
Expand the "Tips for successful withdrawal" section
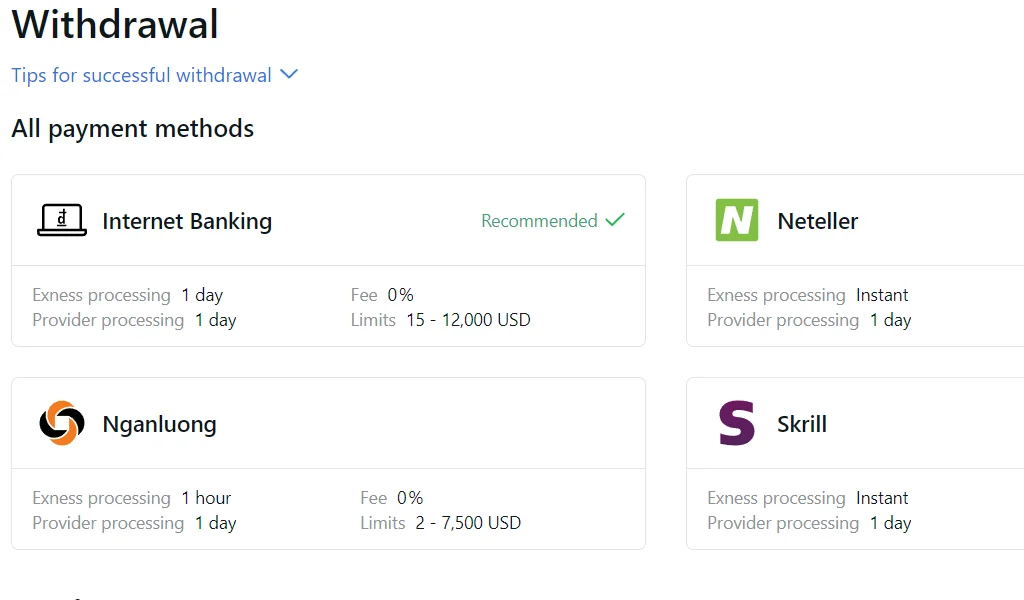(x=140, y=75)
